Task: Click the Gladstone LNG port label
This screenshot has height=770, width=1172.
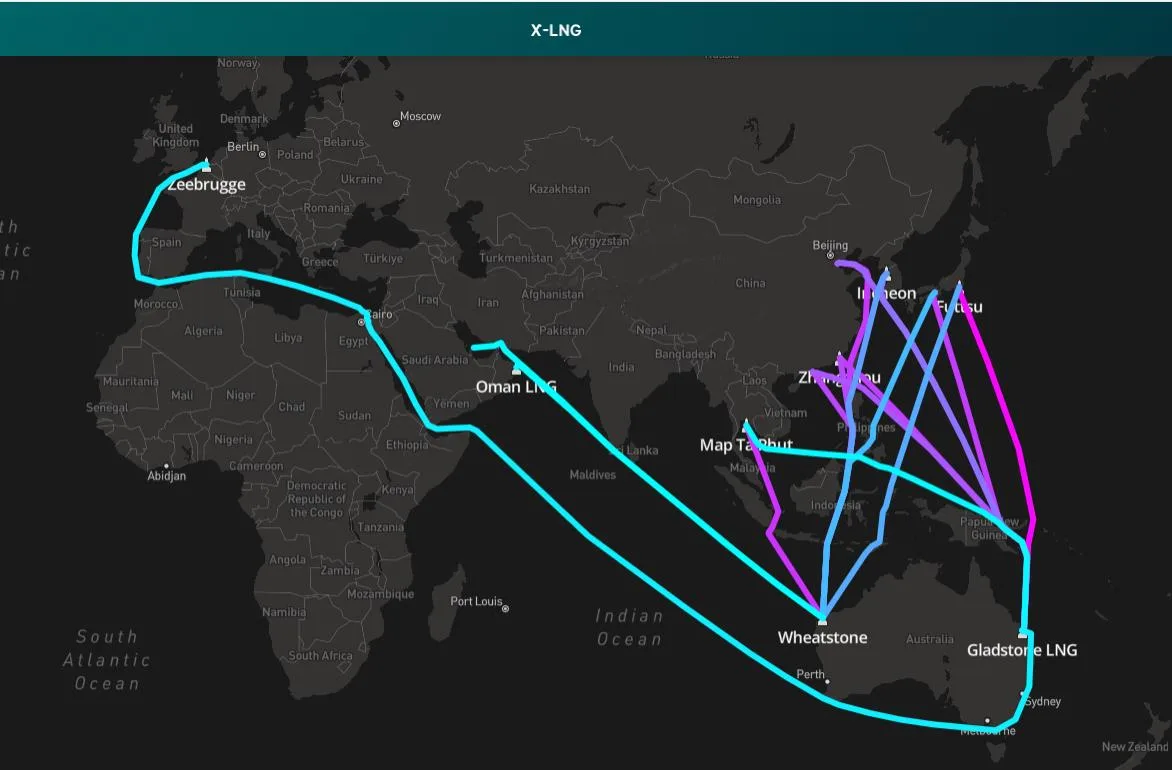Action: coord(1023,650)
